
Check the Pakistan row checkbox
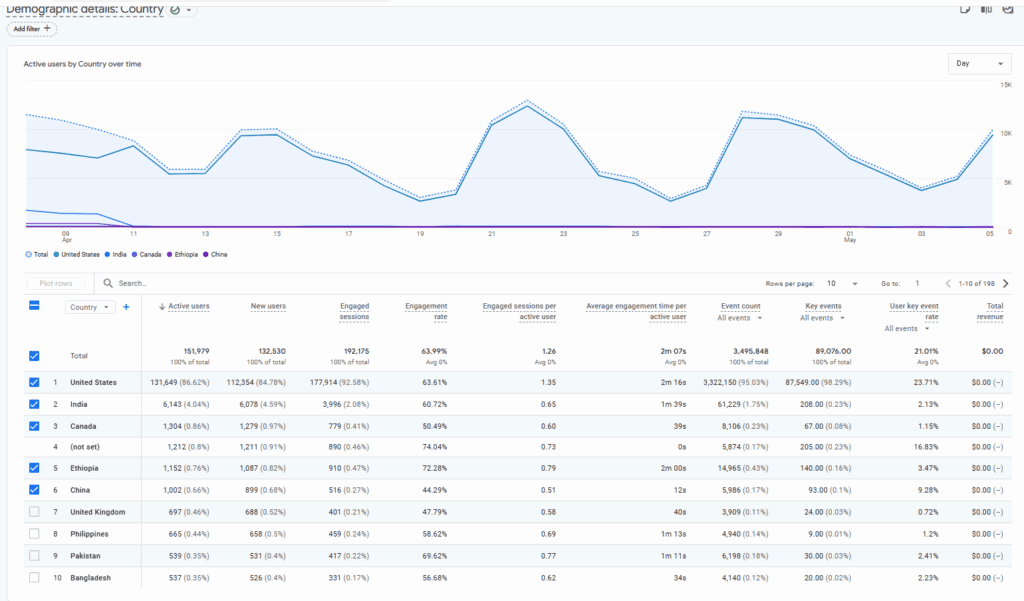tap(34, 556)
